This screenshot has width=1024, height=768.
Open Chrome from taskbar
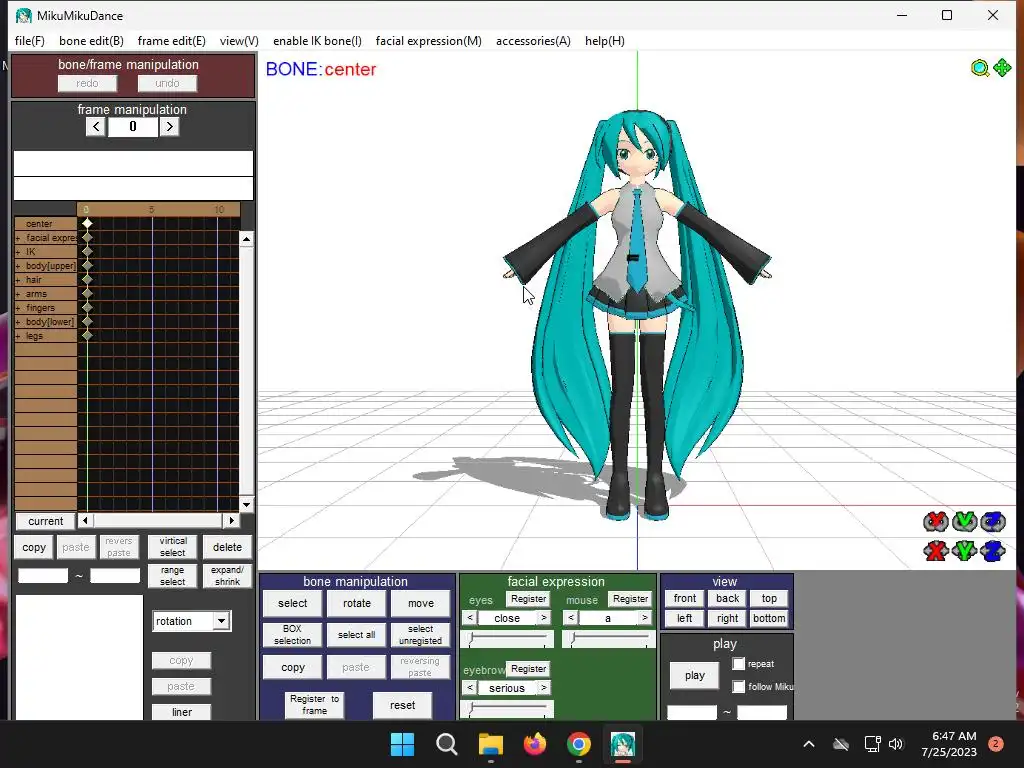(x=579, y=744)
